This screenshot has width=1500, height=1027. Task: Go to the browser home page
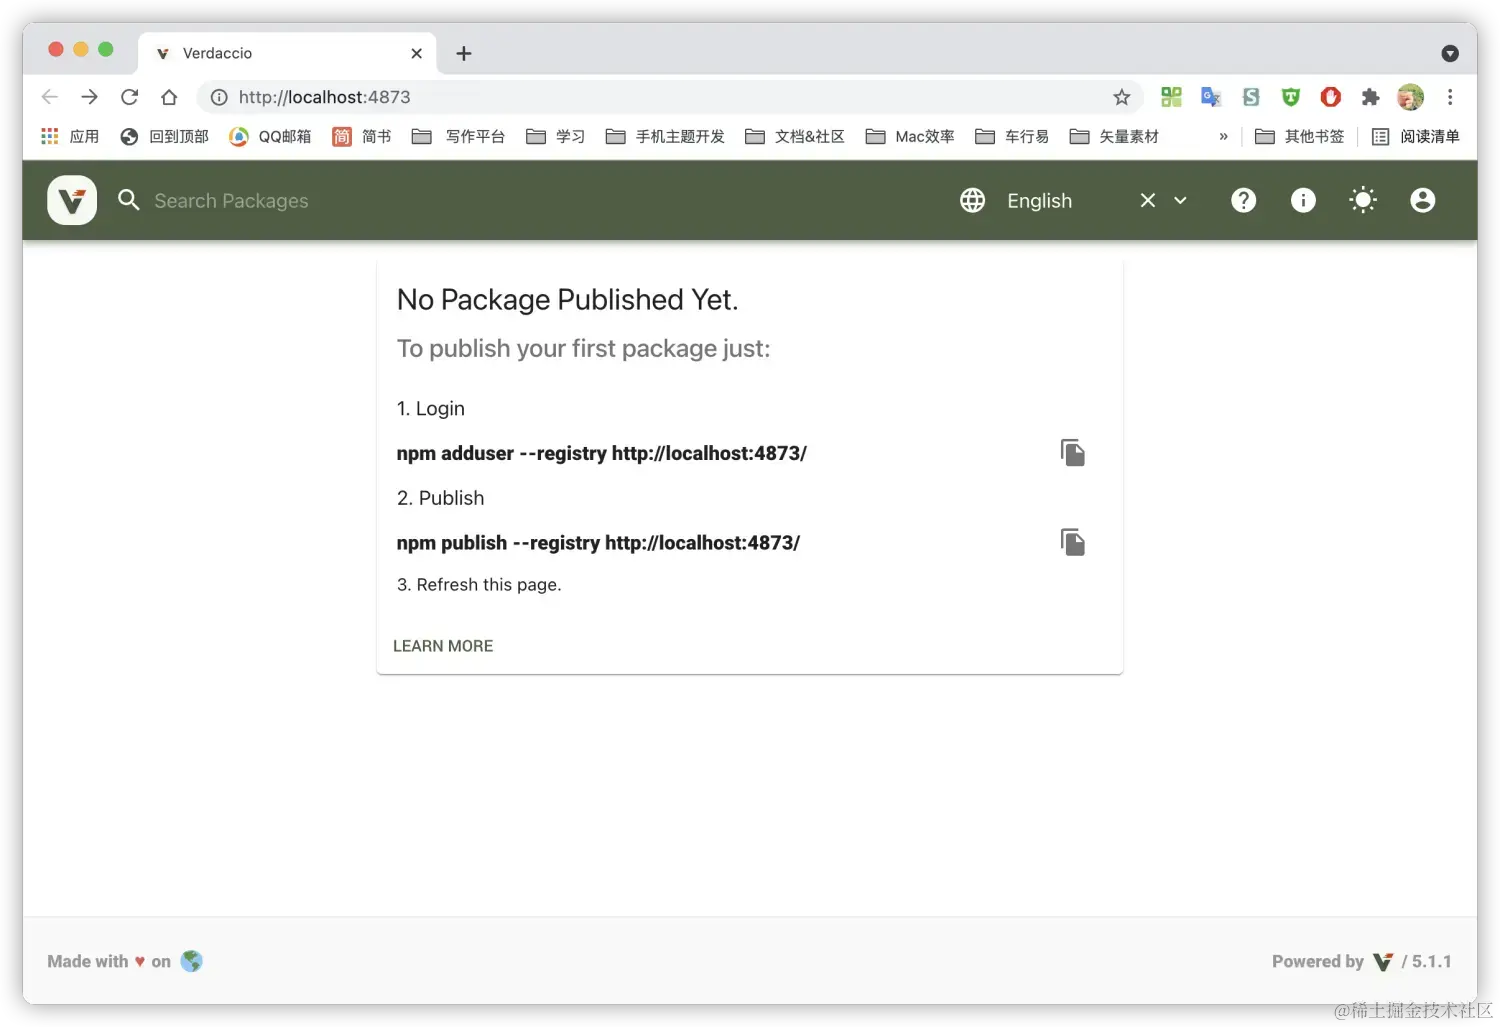[x=169, y=97]
